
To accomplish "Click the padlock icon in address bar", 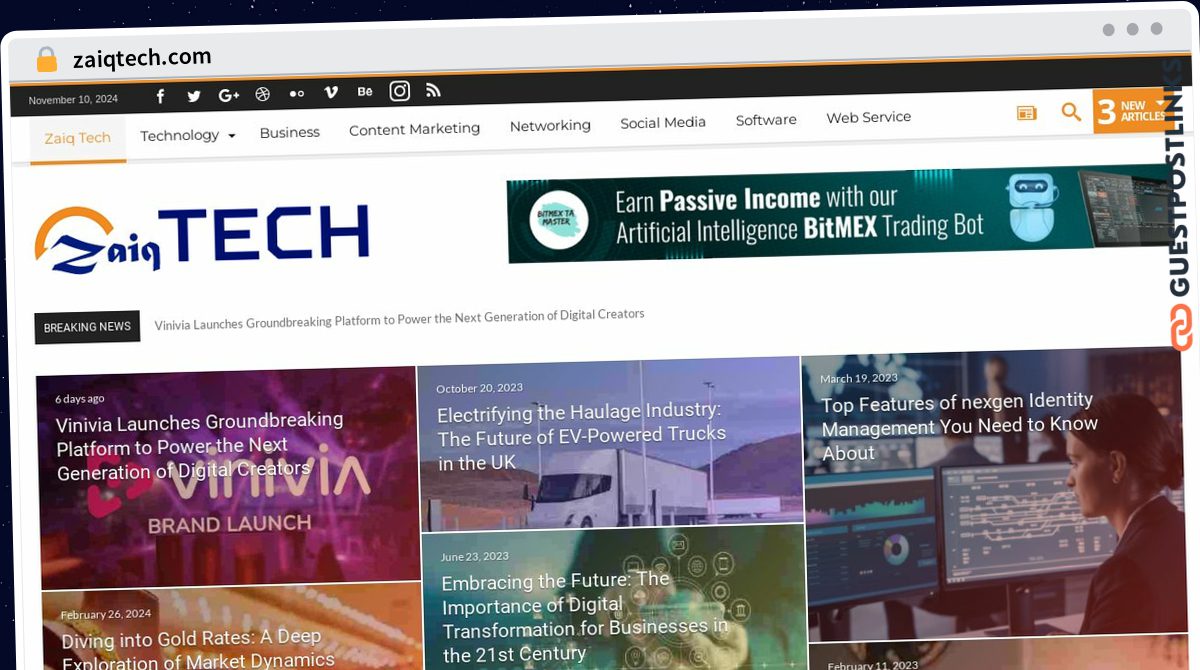I will tap(47, 59).
